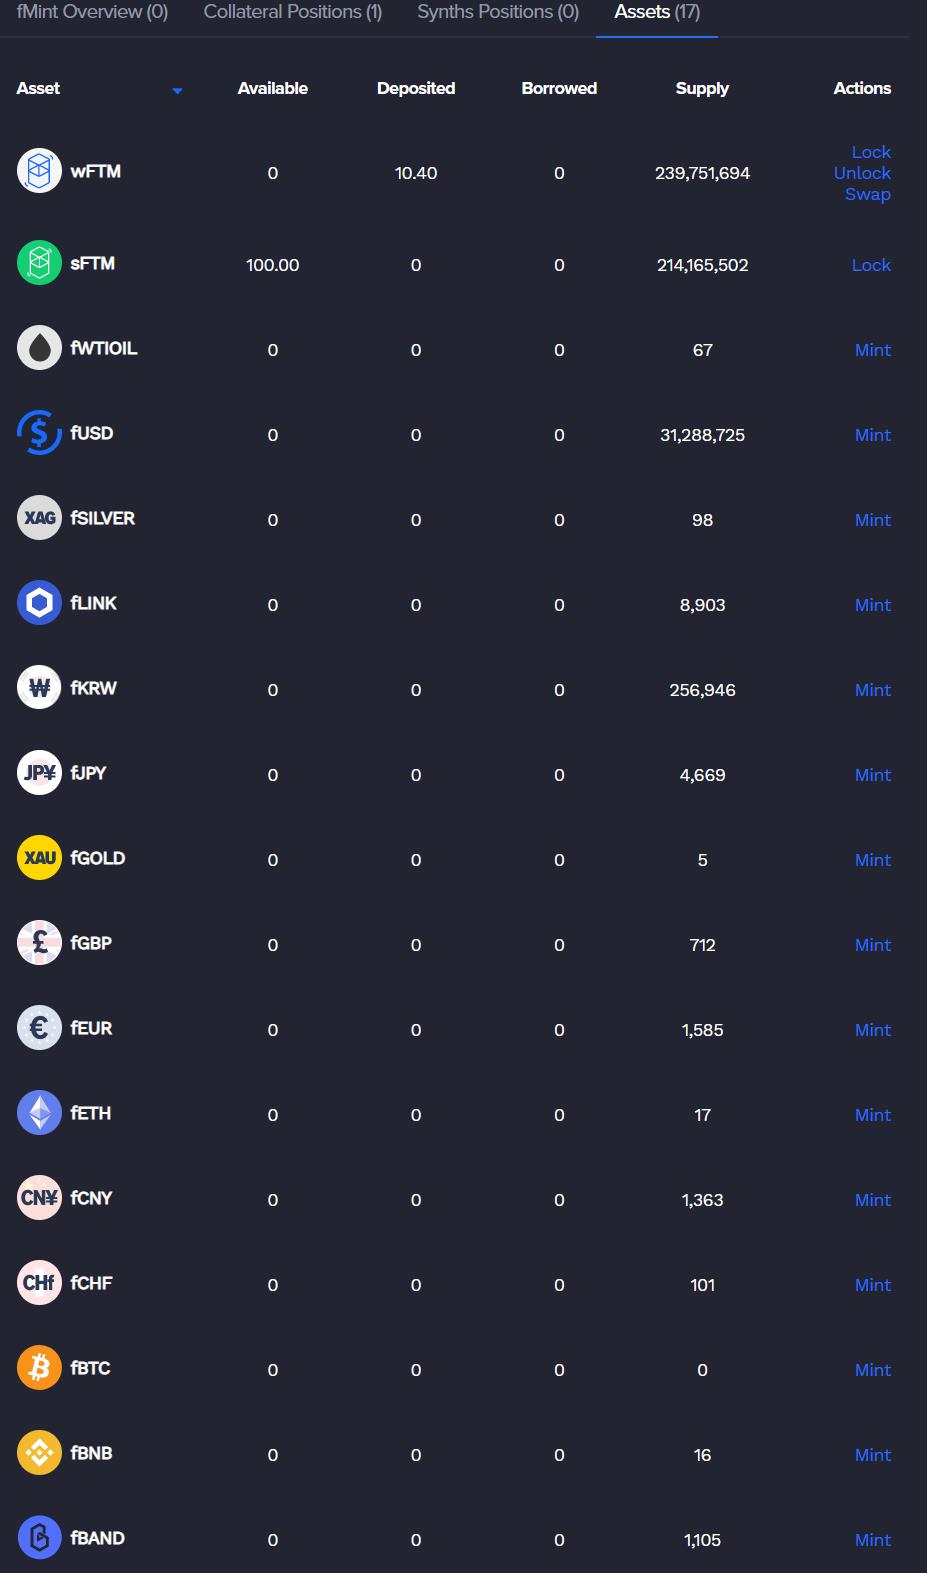Open the Synths Positions tab
This screenshot has height=1573, width=927.
coord(498,12)
